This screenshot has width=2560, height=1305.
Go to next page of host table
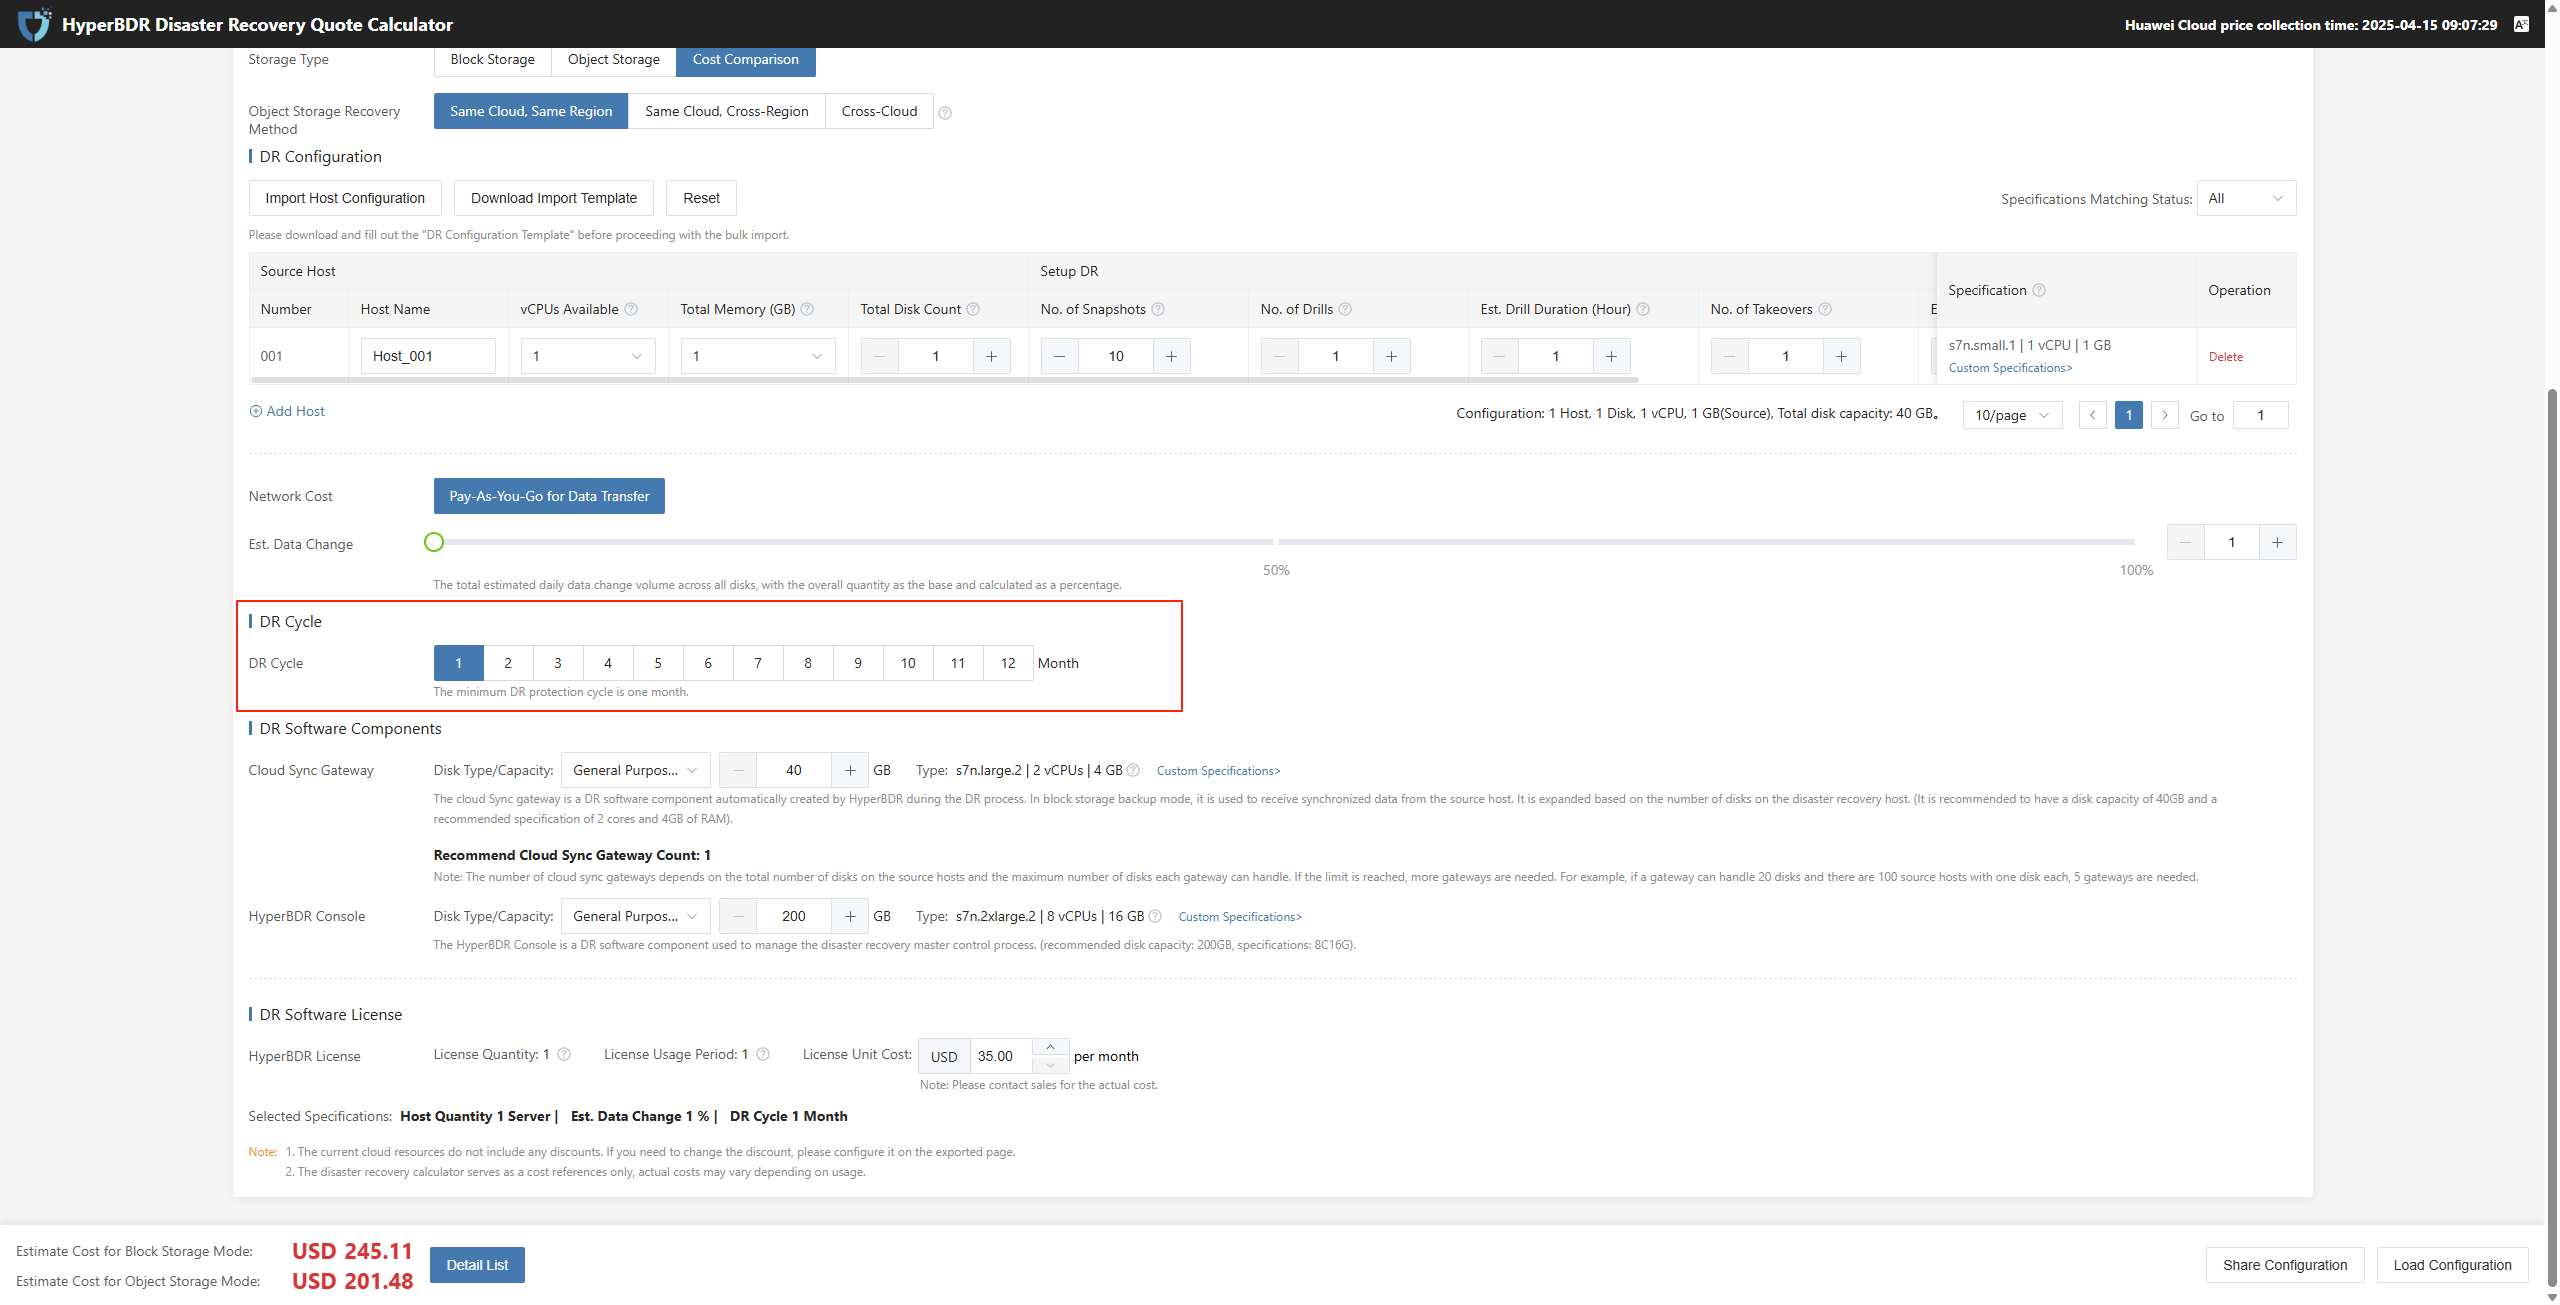(x=2165, y=415)
